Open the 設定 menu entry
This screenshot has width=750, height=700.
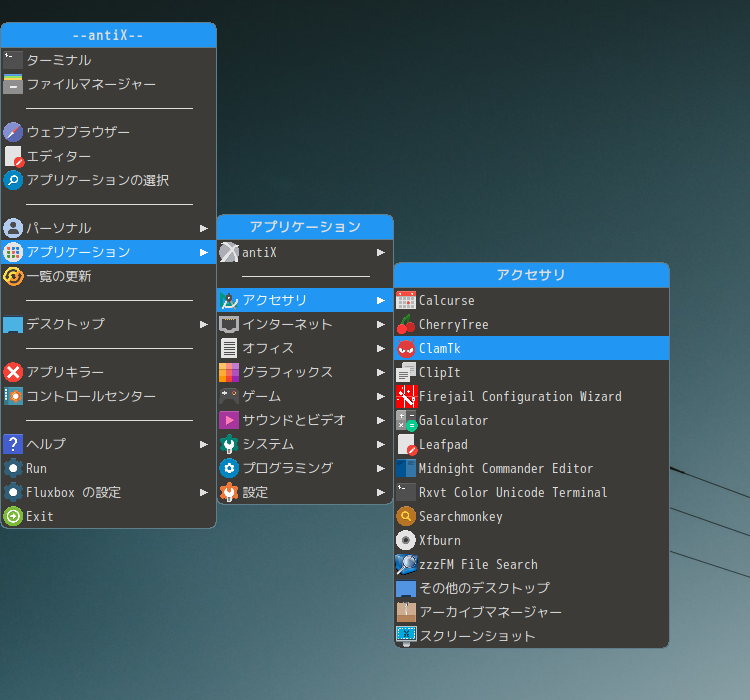coord(305,492)
